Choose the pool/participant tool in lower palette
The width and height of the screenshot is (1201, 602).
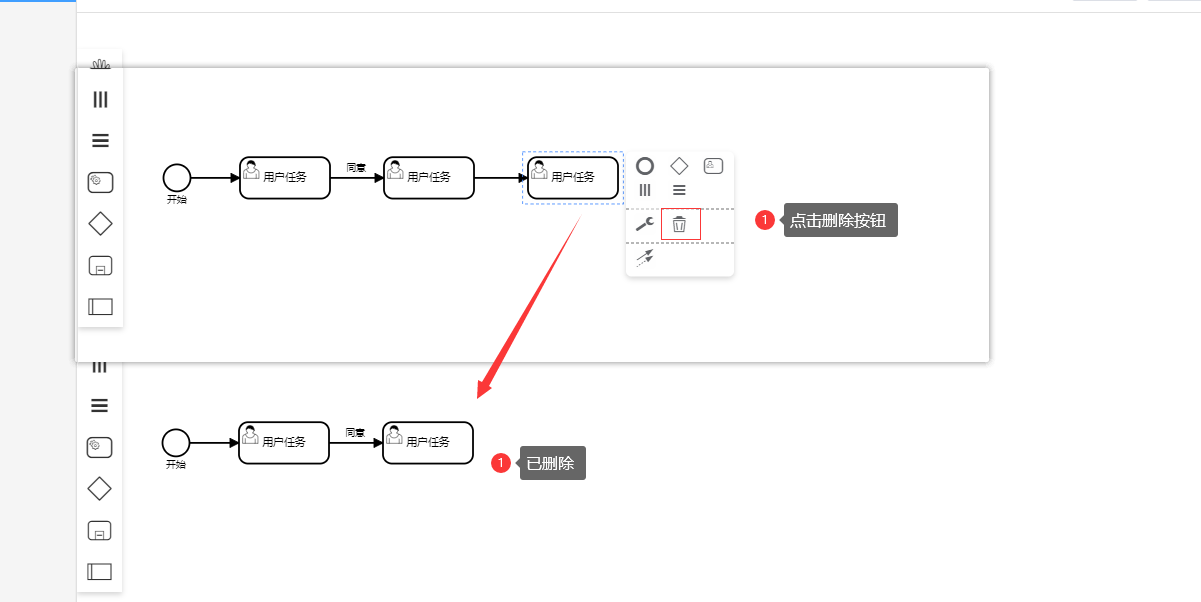click(99, 572)
